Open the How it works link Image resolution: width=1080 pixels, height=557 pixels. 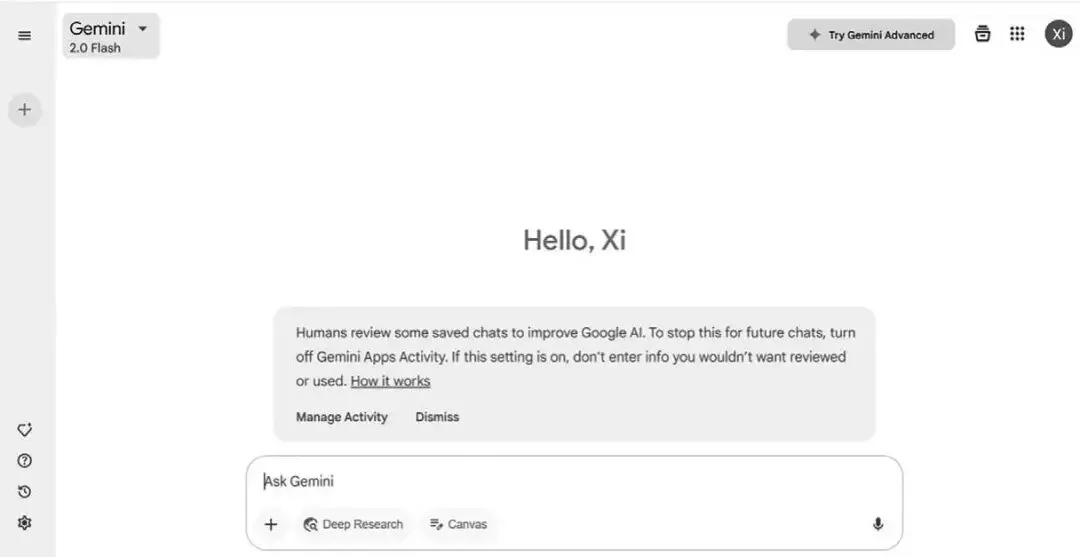click(x=390, y=381)
